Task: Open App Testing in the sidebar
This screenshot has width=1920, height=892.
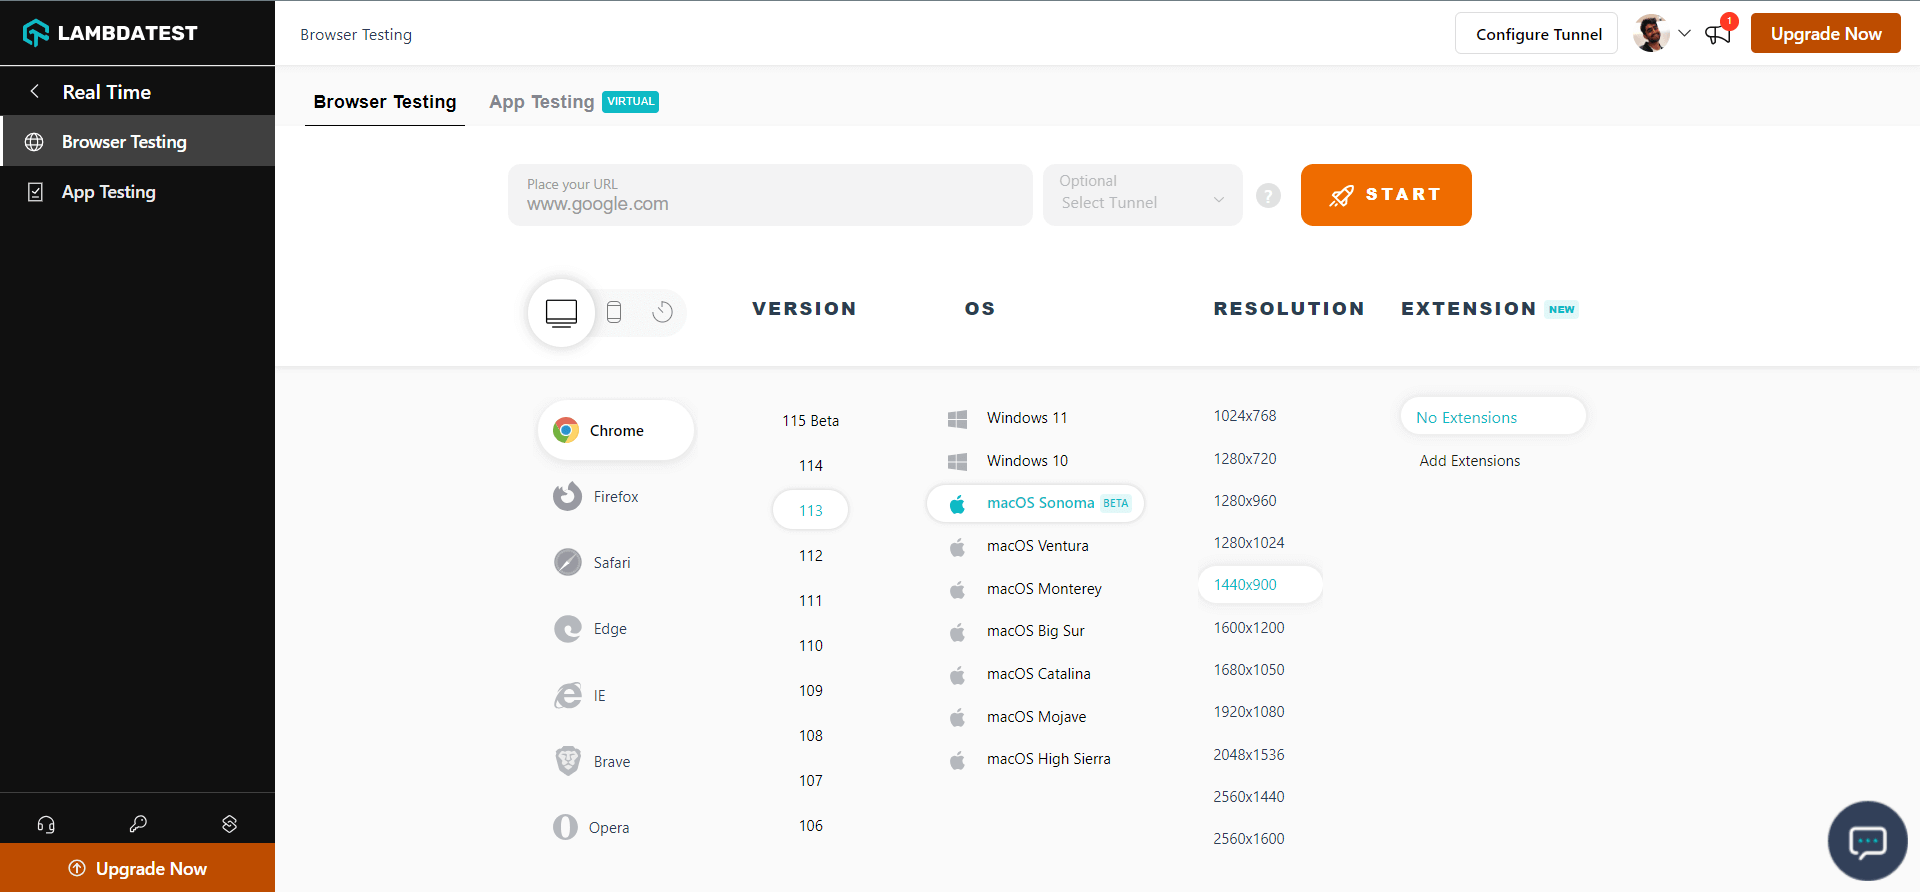Action: [138, 192]
